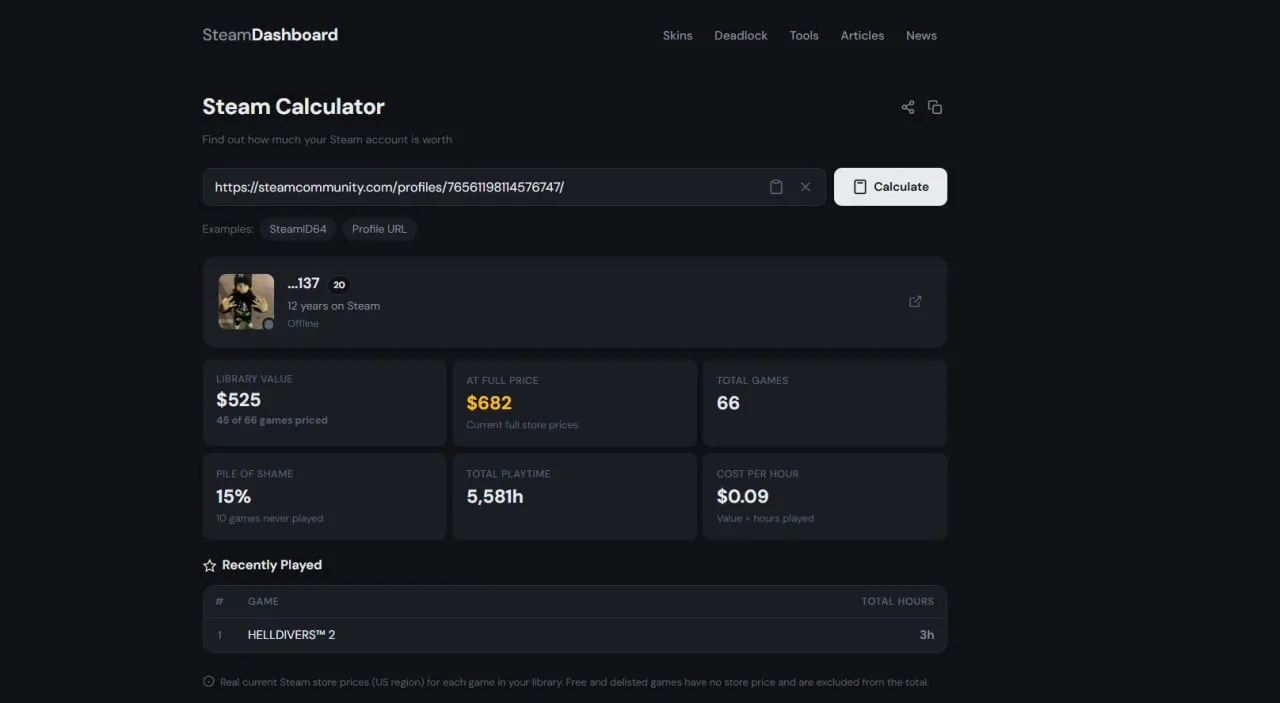Click the Game column header
Viewport: 1280px width, 703px height.
(263, 602)
